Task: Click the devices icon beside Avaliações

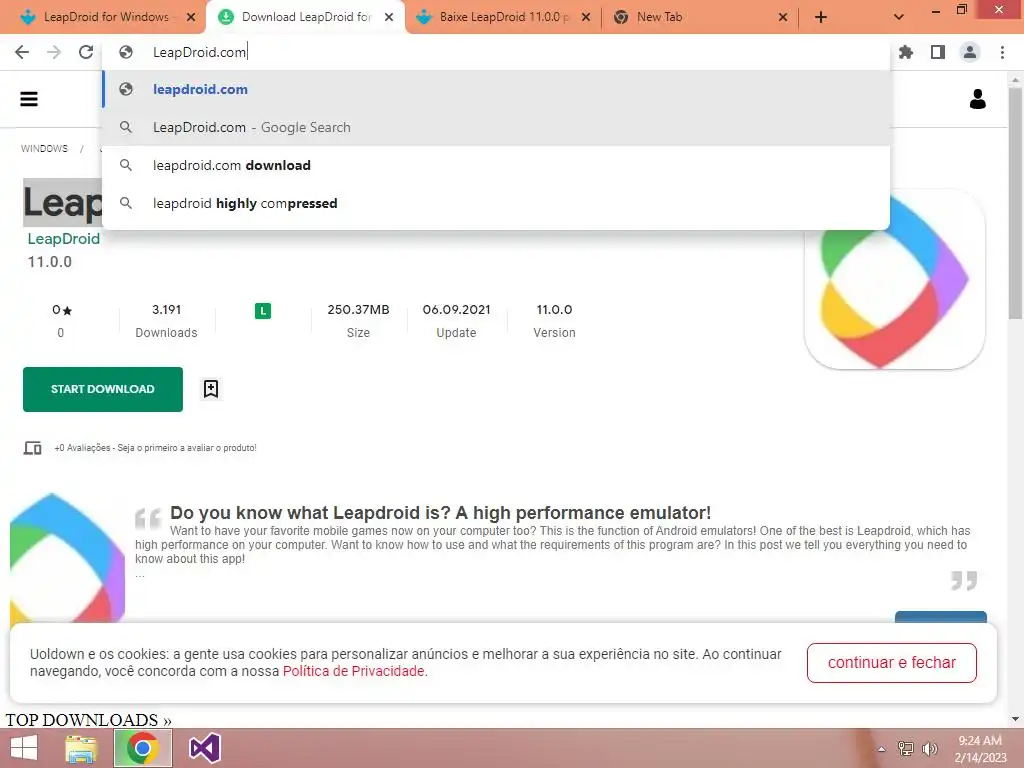Action: tap(33, 448)
